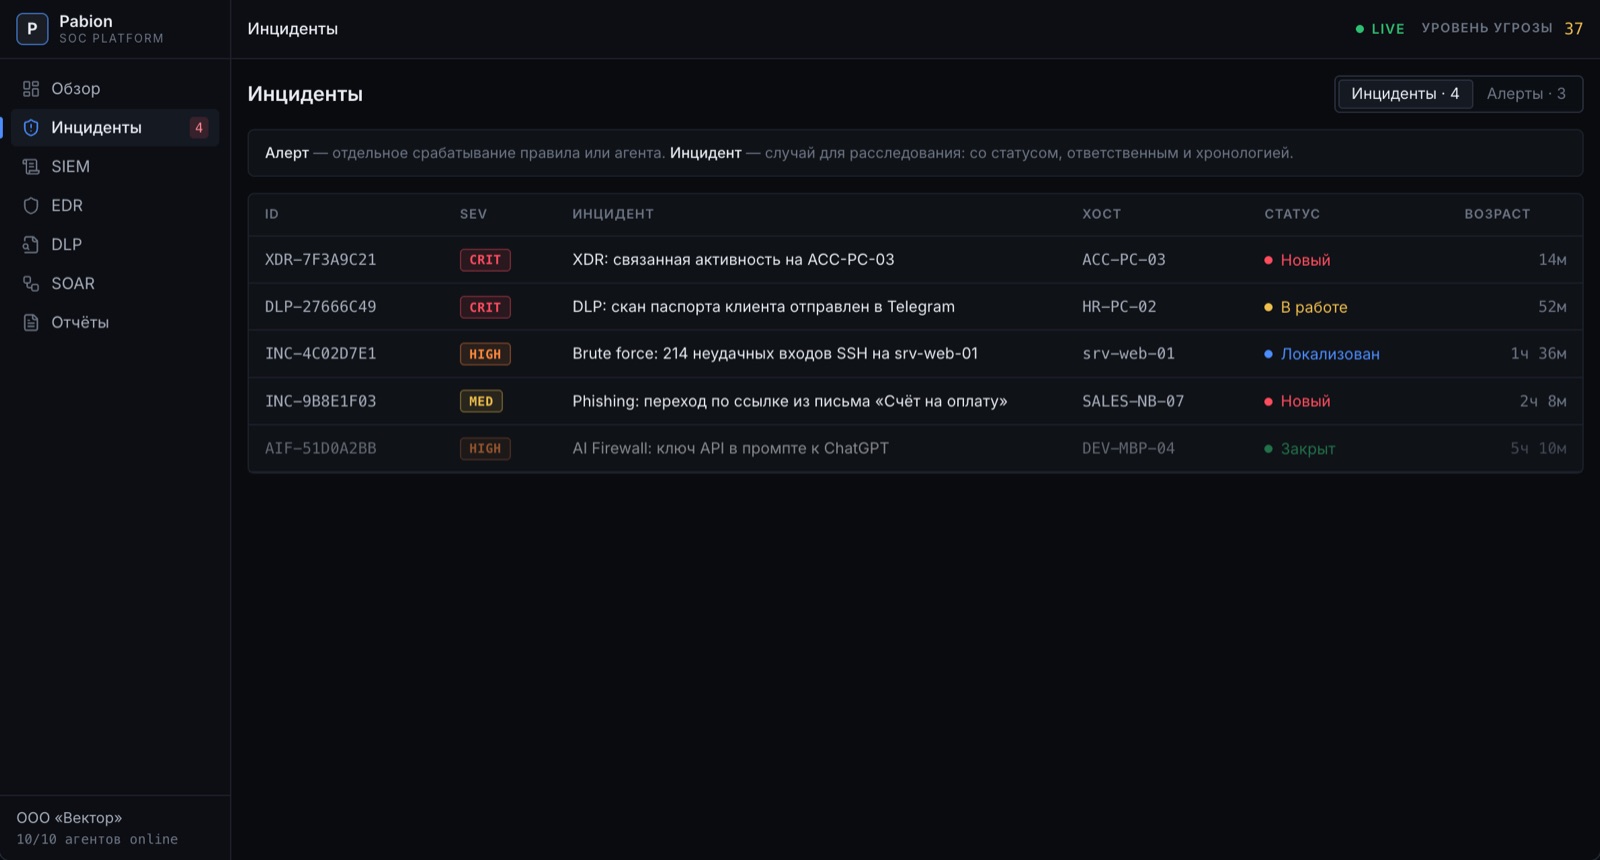Click the MED badge in Phishing row
Viewport: 1600px width, 860px height.
pyautogui.click(x=481, y=401)
